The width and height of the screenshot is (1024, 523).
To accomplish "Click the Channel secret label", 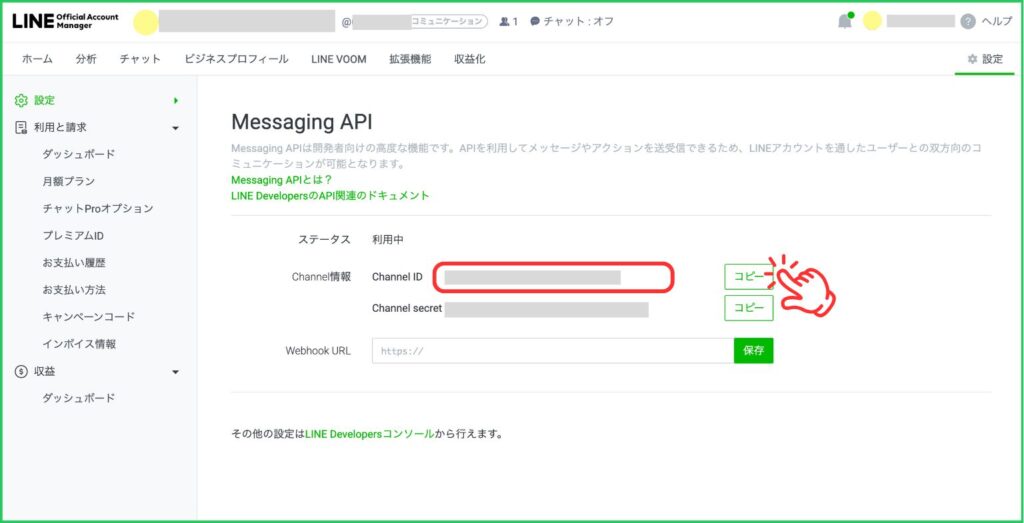I will click(407, 308).
